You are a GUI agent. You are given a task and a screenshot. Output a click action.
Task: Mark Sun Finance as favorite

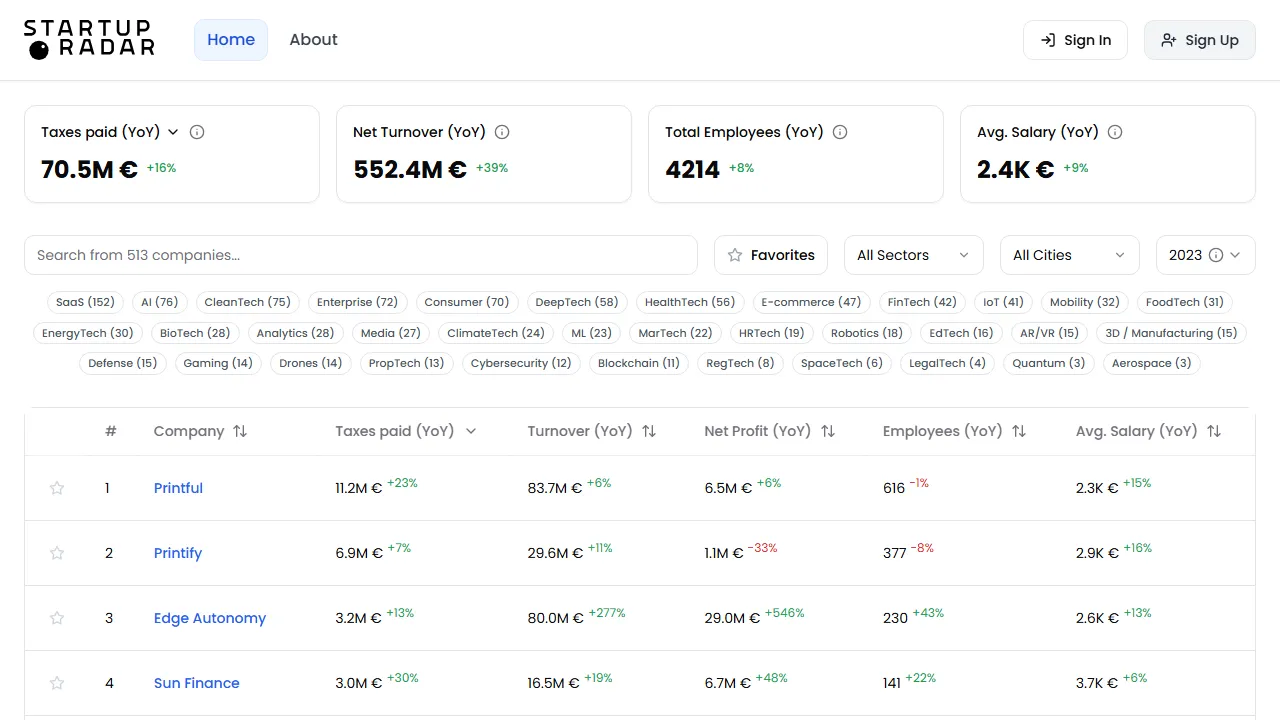56,683
